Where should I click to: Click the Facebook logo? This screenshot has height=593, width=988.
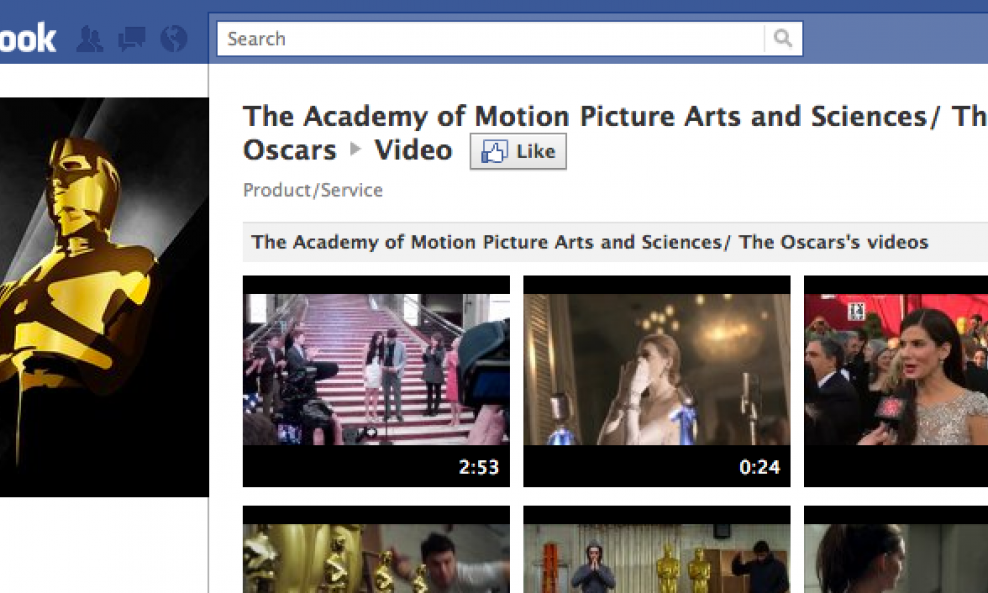[x=28, y=39]
